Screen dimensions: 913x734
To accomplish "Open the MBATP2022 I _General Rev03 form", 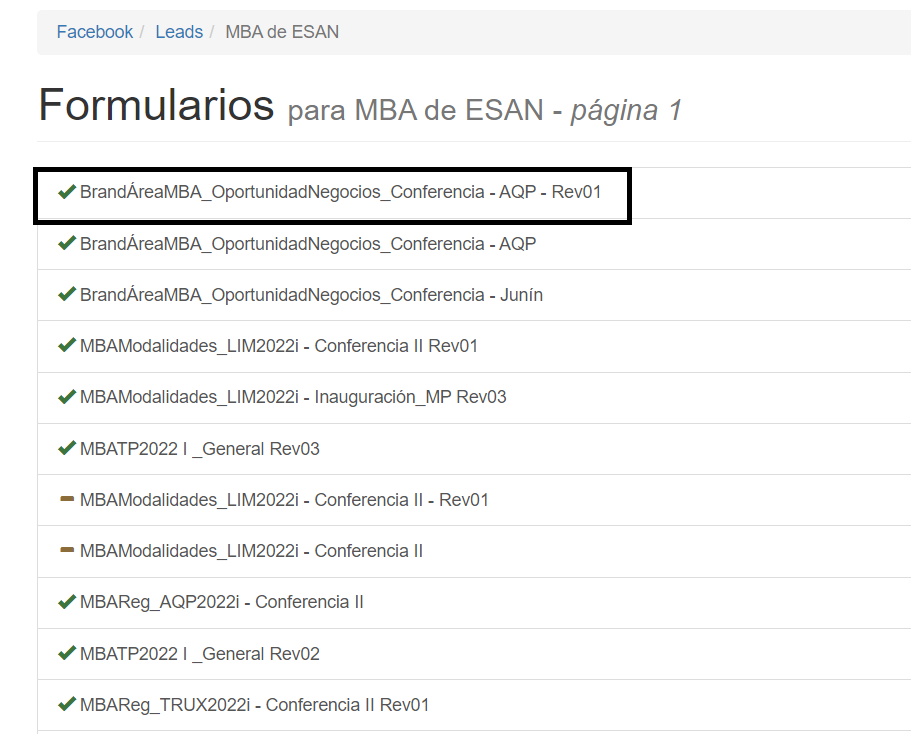I will (199, 449).
